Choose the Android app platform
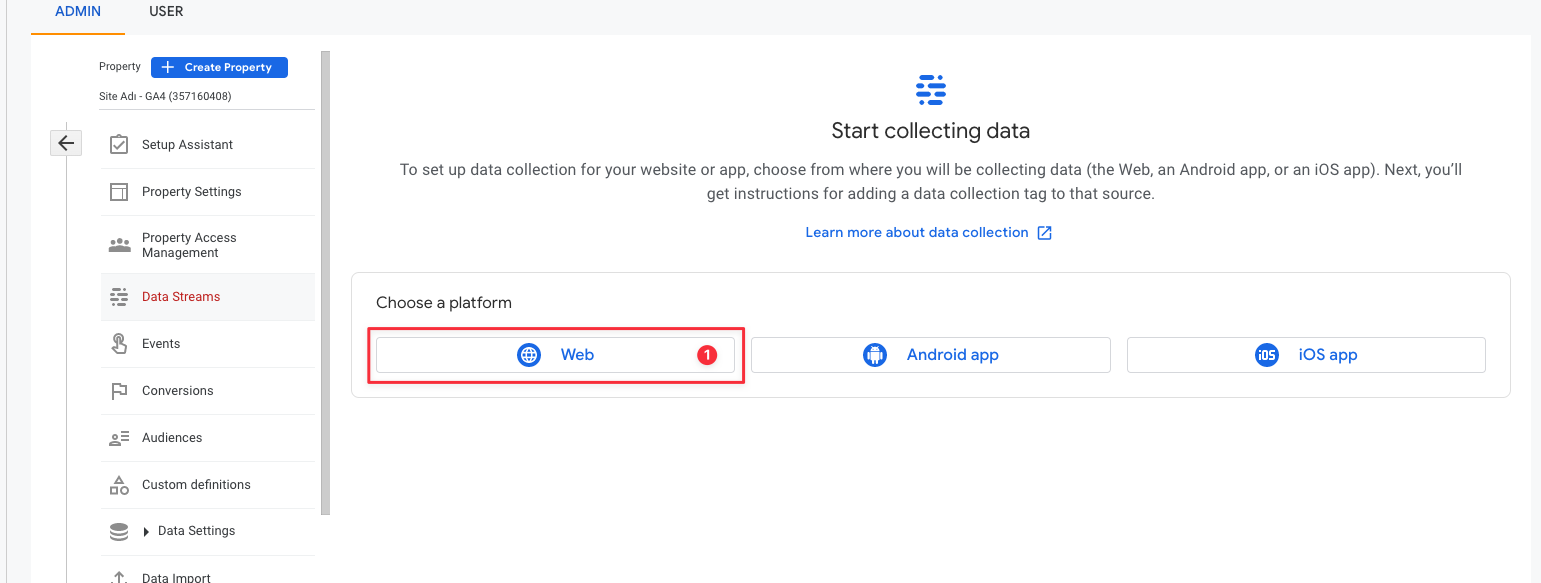This screenshot has width=1541, height=583. tap(931, 355)
